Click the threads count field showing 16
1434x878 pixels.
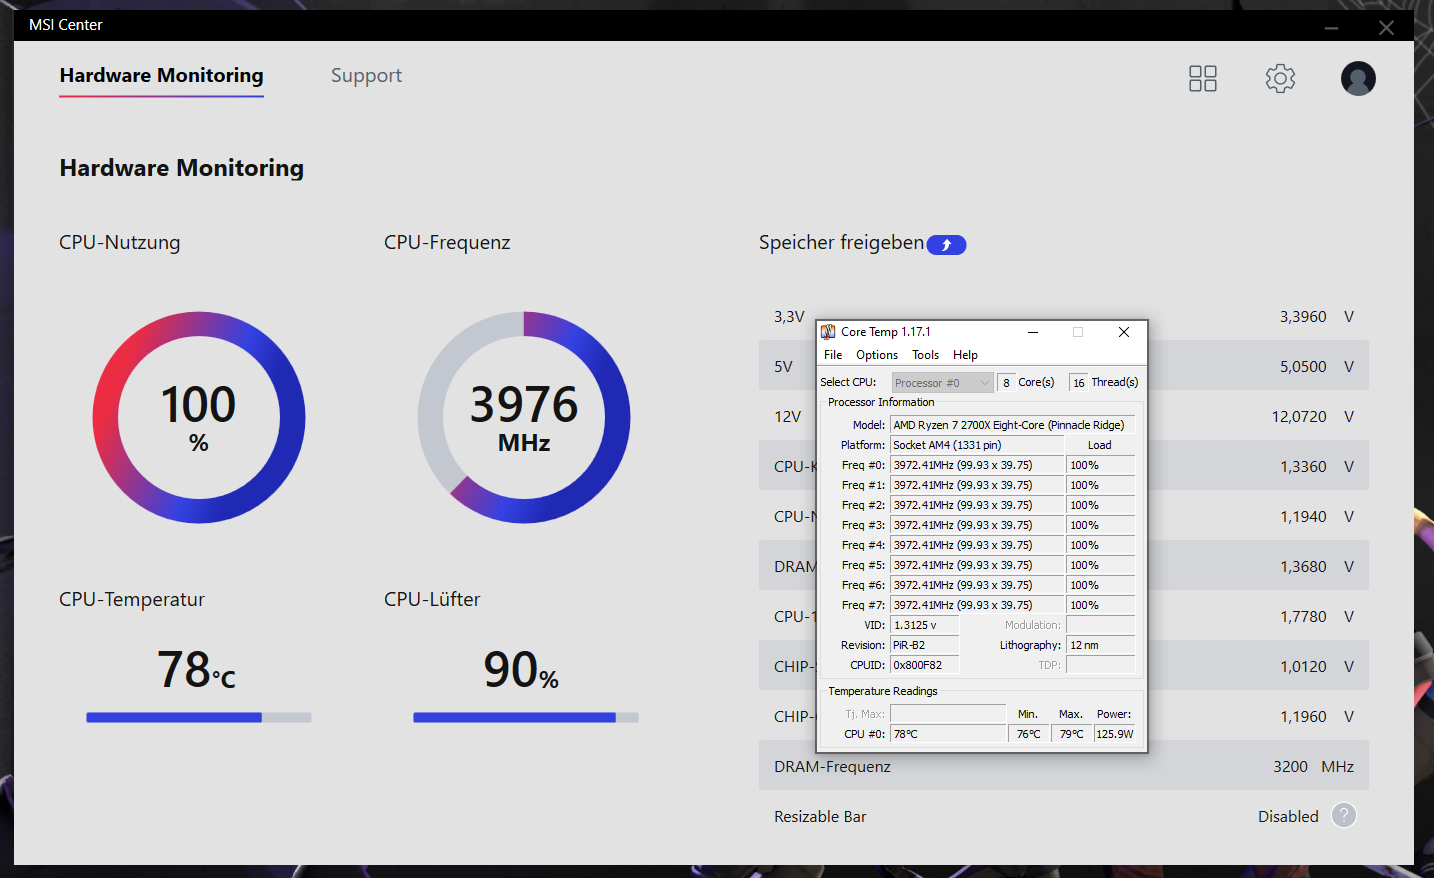point(1079,383)
